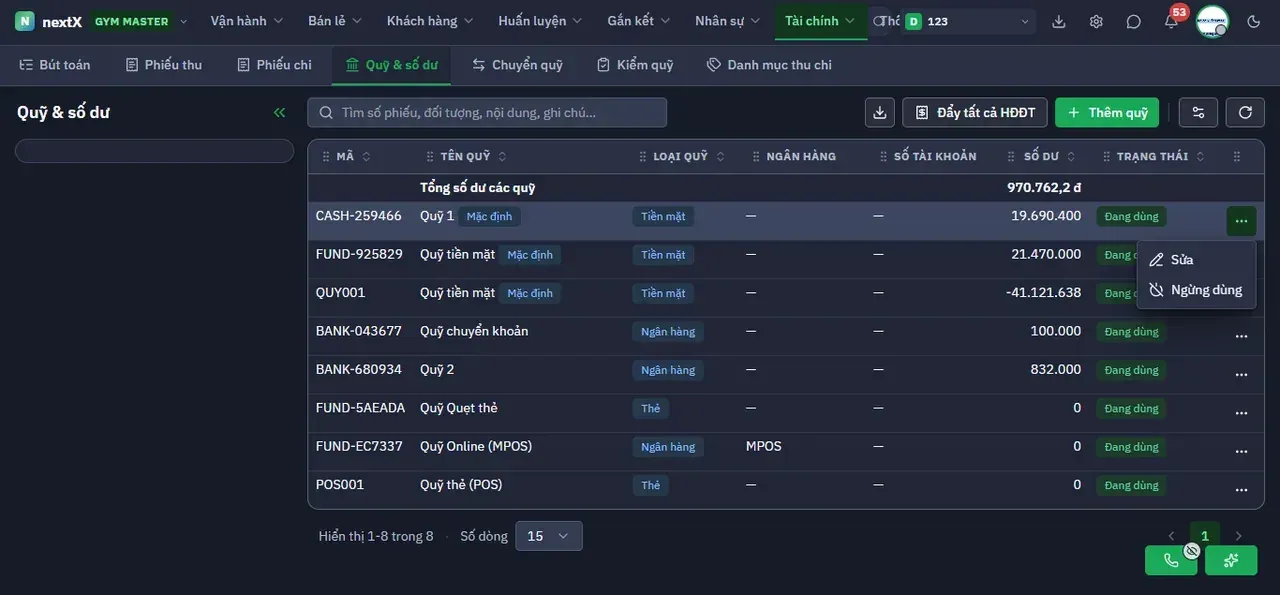
Task: Focus the fund search input field
Action: coord(487,112)
